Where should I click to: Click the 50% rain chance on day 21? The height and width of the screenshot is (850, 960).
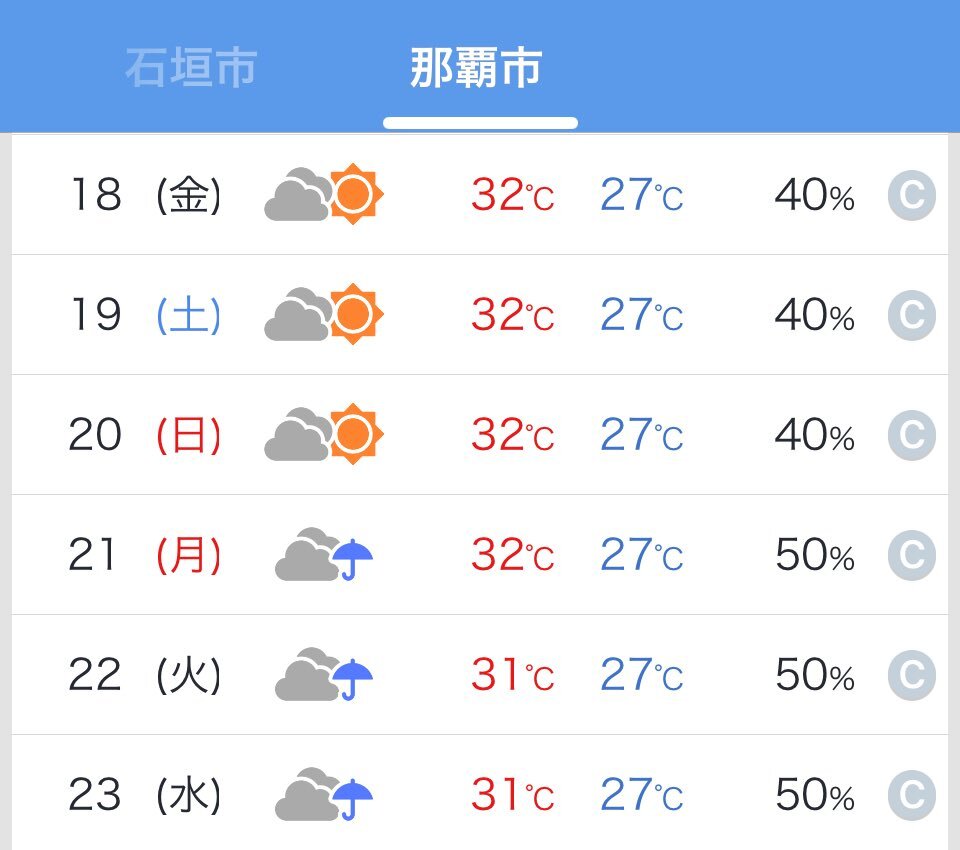[815, 555]
